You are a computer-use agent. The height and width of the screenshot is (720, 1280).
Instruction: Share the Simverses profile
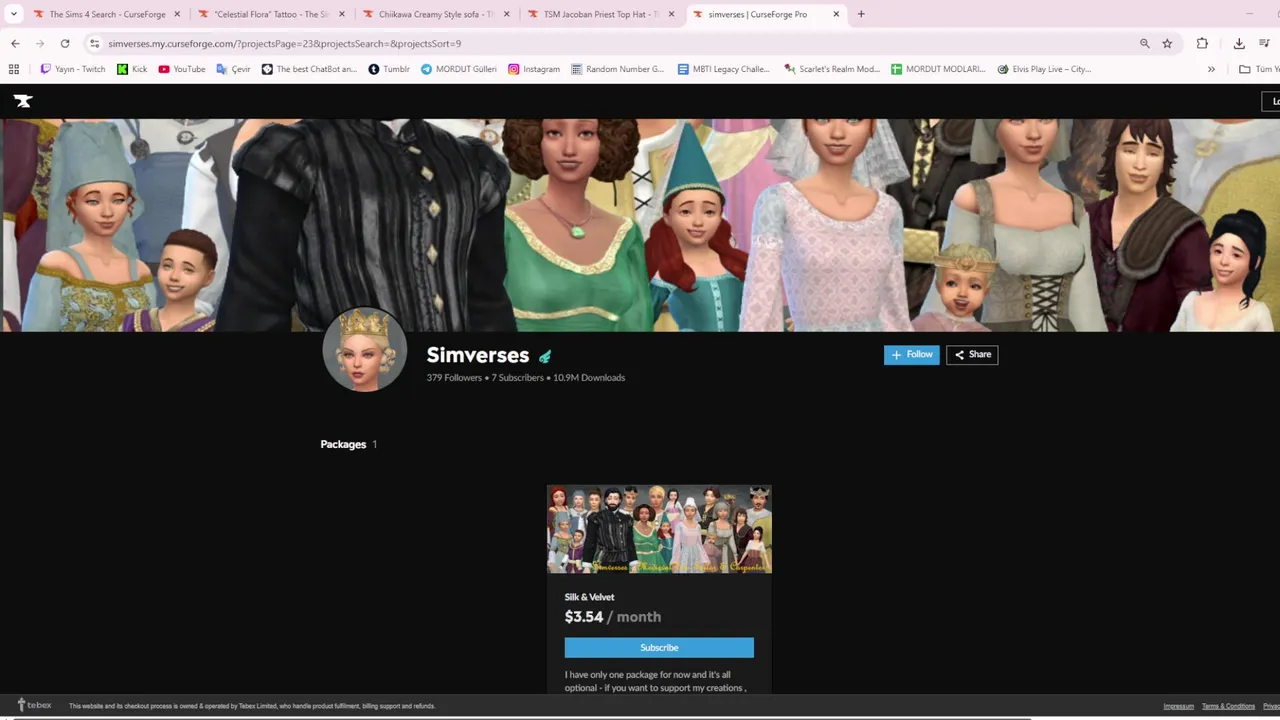(x=972, y=354)
